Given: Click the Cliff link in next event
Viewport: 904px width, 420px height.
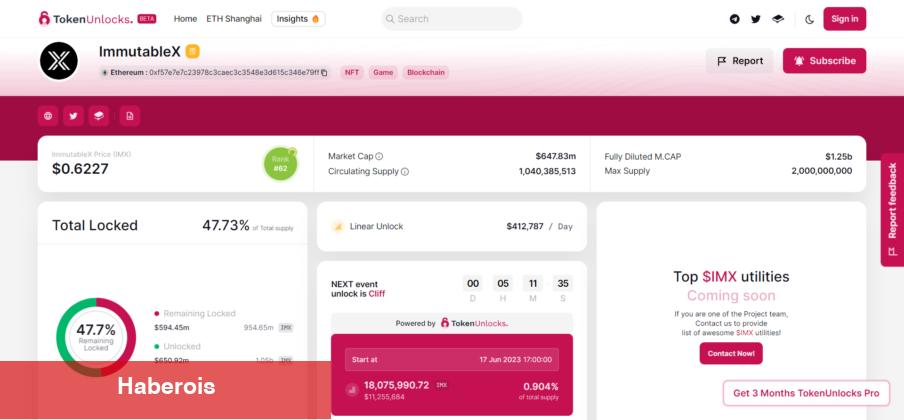Looking at the screenshot, I should [x=376, y=294].
